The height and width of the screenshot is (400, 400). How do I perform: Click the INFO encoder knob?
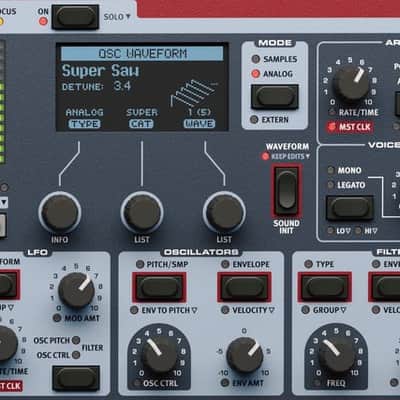click(60, 212)
